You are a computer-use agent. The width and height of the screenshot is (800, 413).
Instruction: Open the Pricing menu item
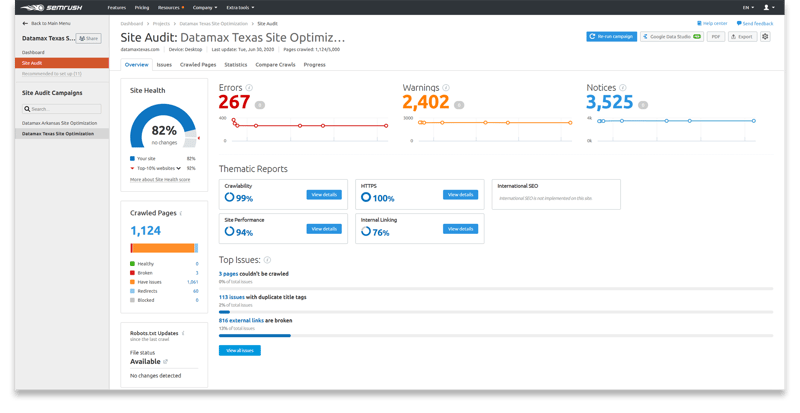tap(142, 8)
